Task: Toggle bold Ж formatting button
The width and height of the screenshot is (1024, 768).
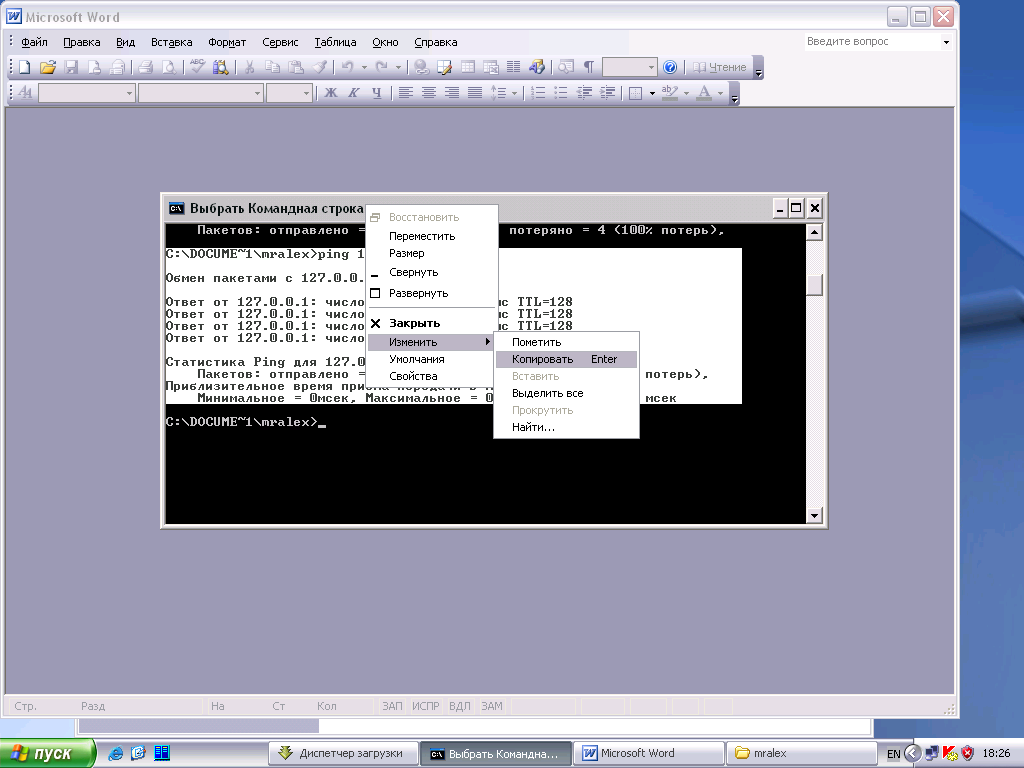Action: (x=331, y=93)
